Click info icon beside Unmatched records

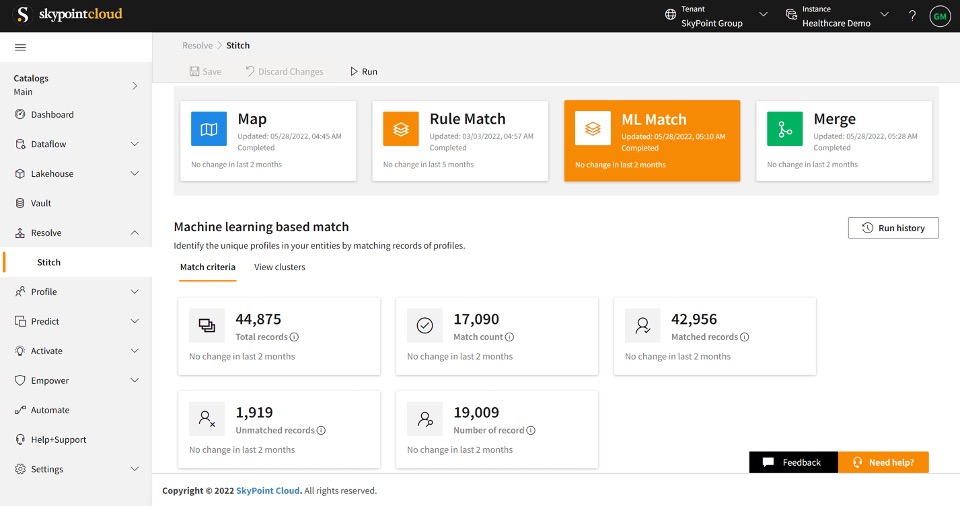click(321, 430)
